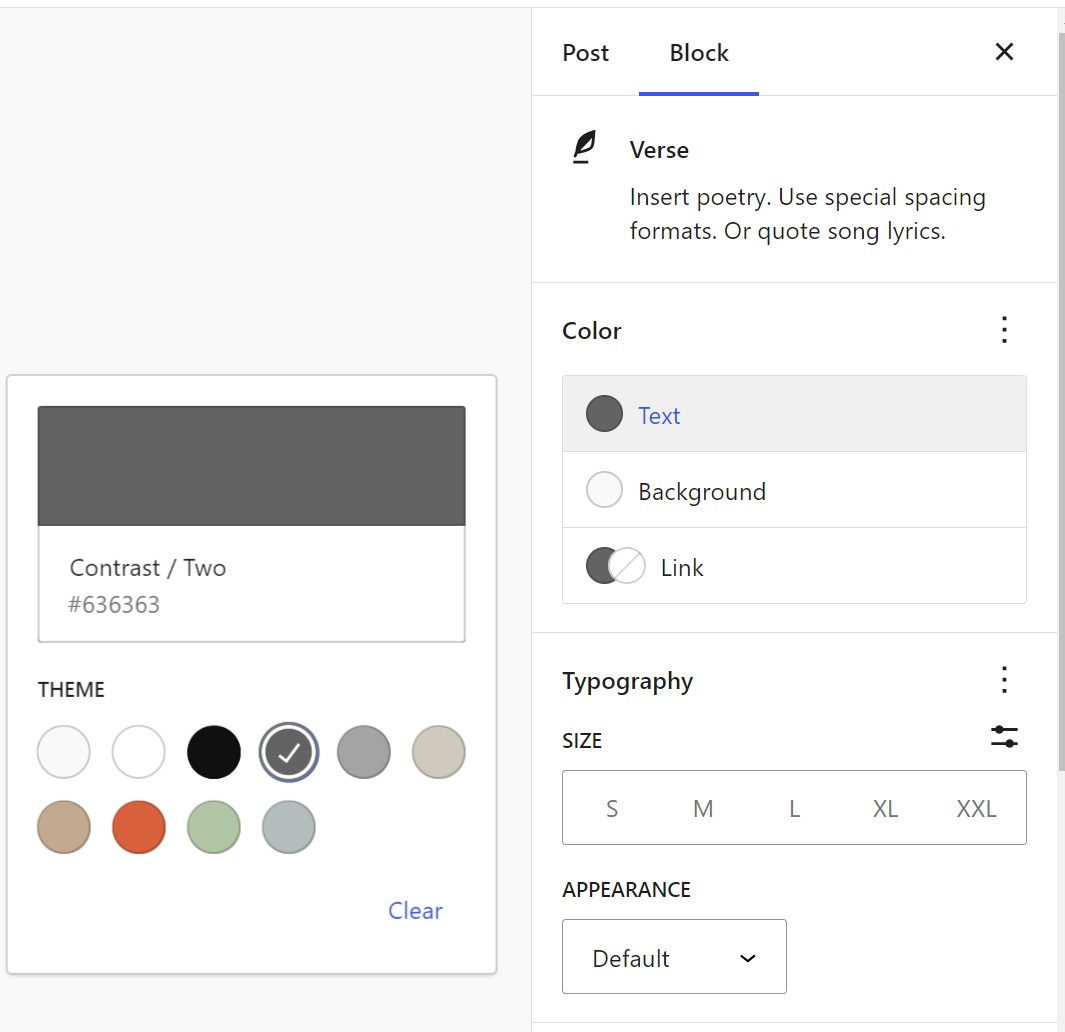Select size XL in the Size control
This screenshot has height=1032, width=1065.
(x=885, y=808)
